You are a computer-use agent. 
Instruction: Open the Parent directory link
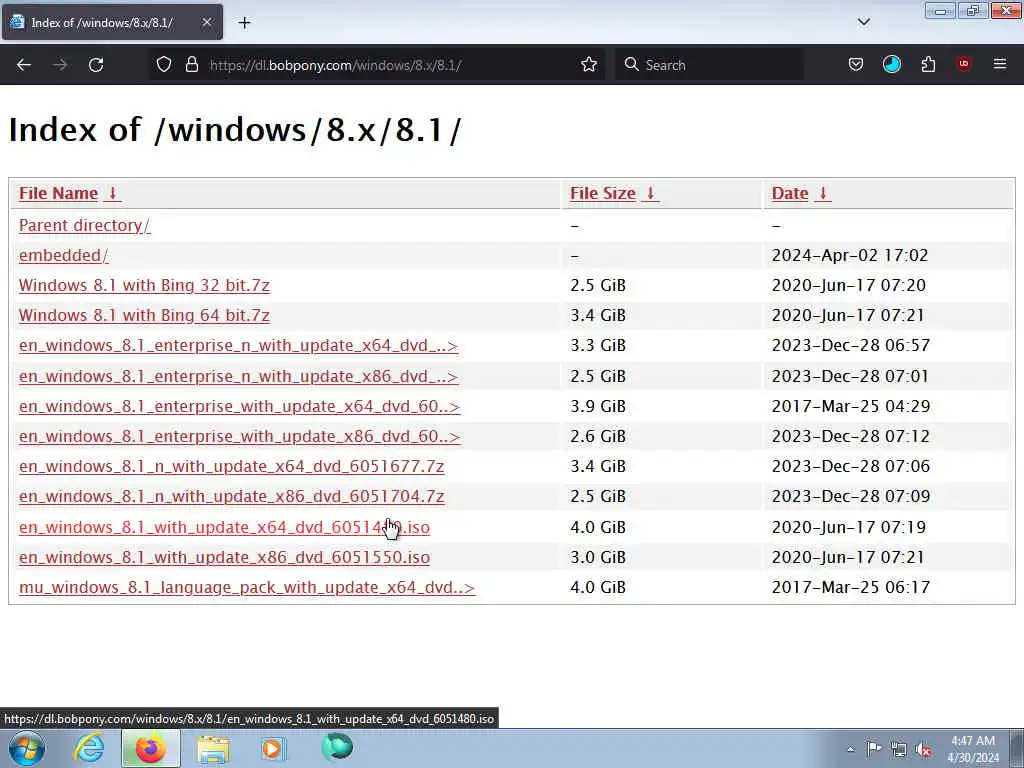(x=84, y=225)
